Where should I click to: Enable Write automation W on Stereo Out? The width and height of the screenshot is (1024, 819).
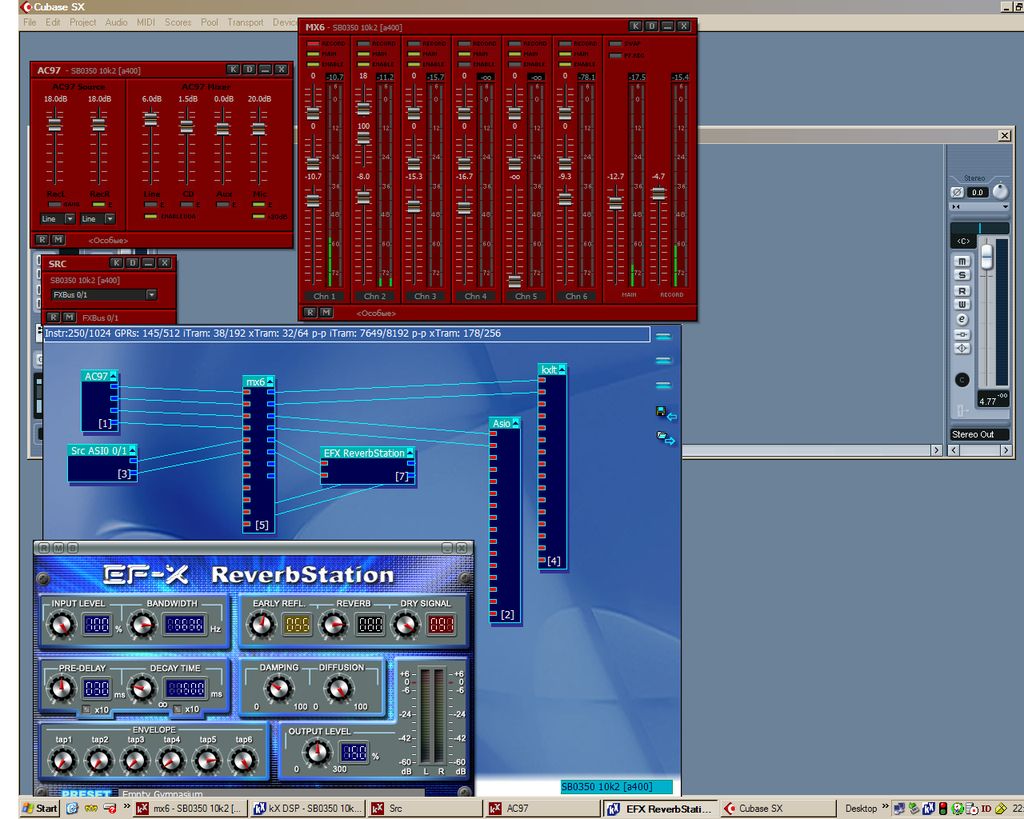962,304
